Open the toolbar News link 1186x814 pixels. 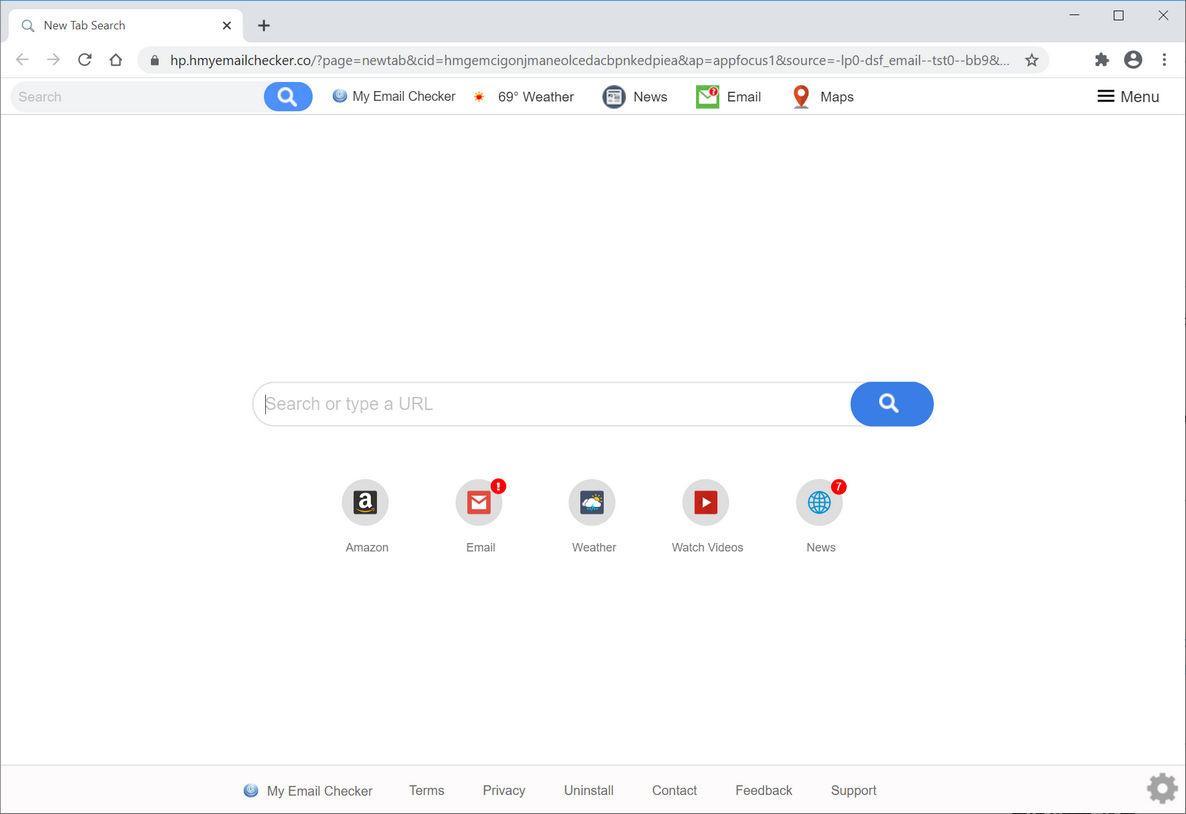[635, 97]
